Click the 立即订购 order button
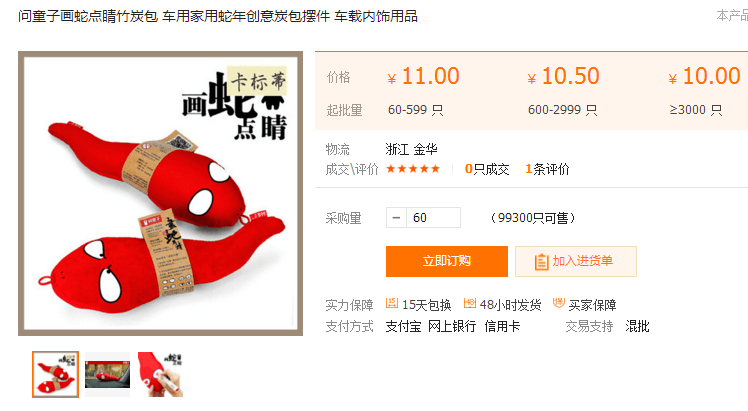 (x=447, y=261)
